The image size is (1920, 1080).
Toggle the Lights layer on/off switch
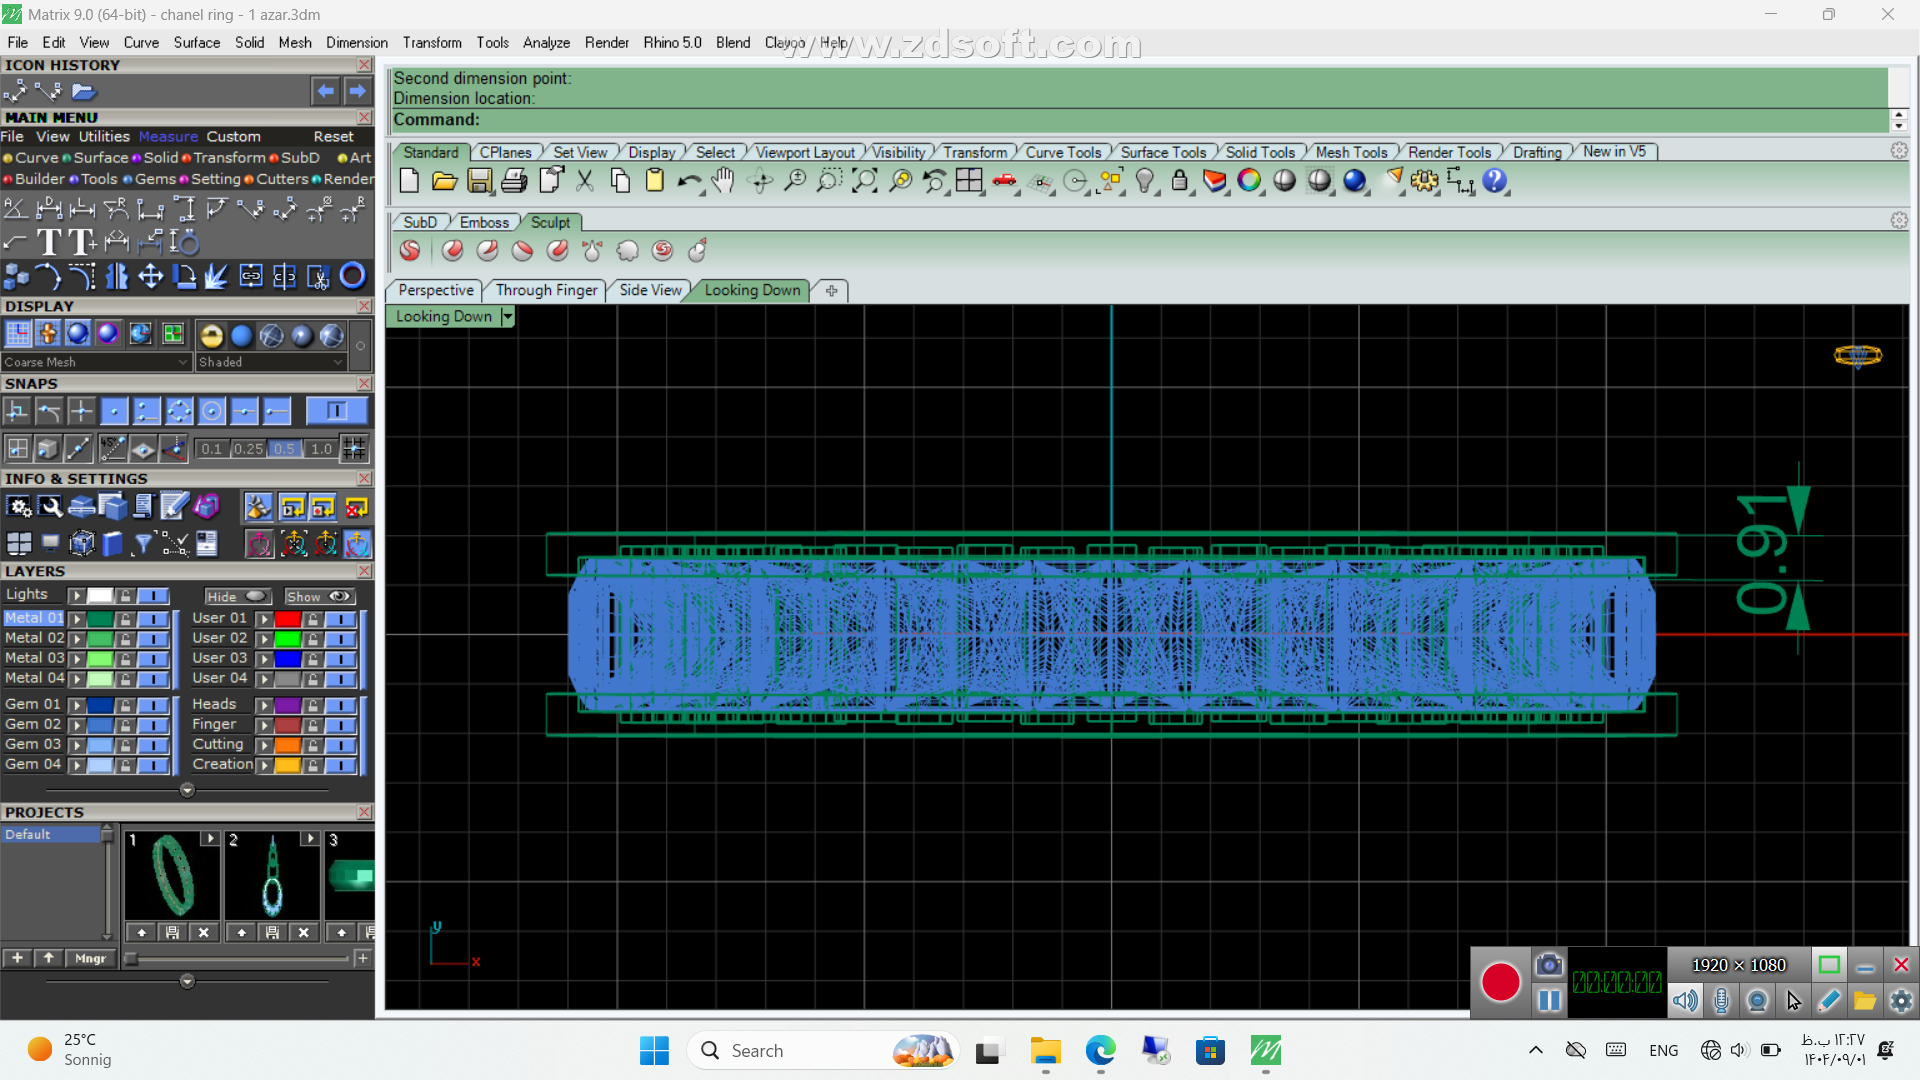[153, 596]
